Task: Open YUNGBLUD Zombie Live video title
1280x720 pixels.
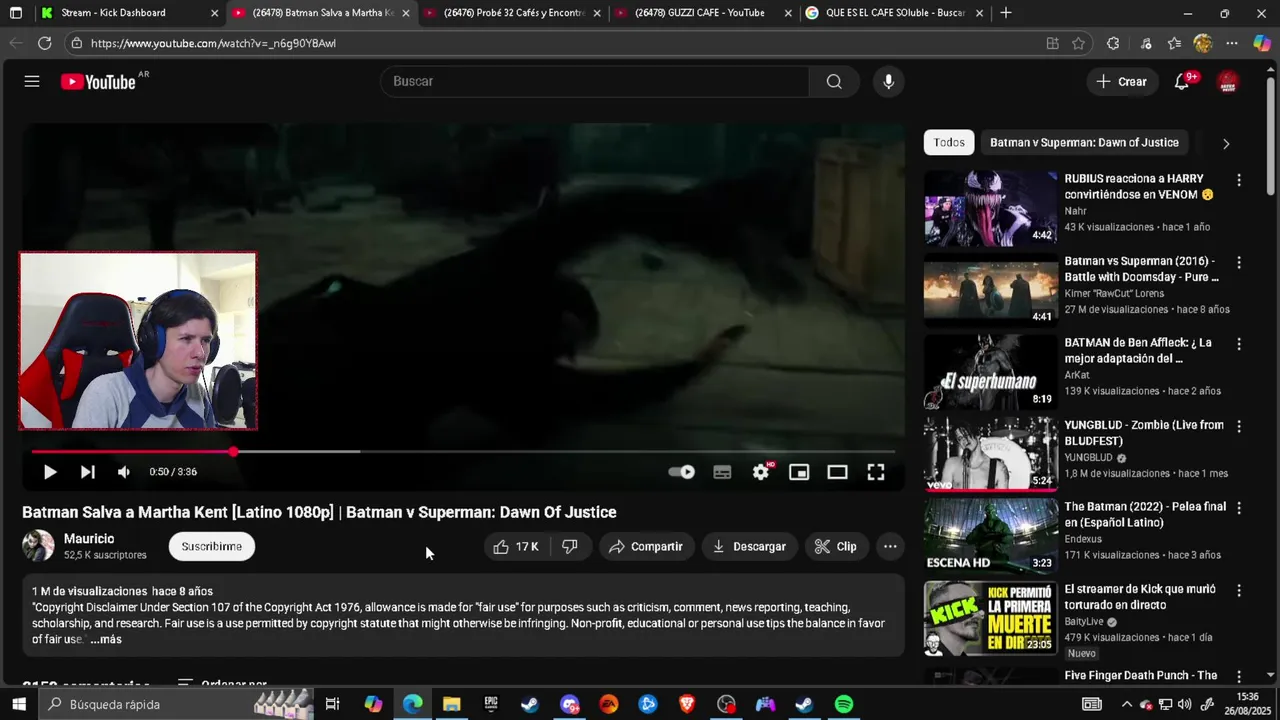Action: point(1144,433)
